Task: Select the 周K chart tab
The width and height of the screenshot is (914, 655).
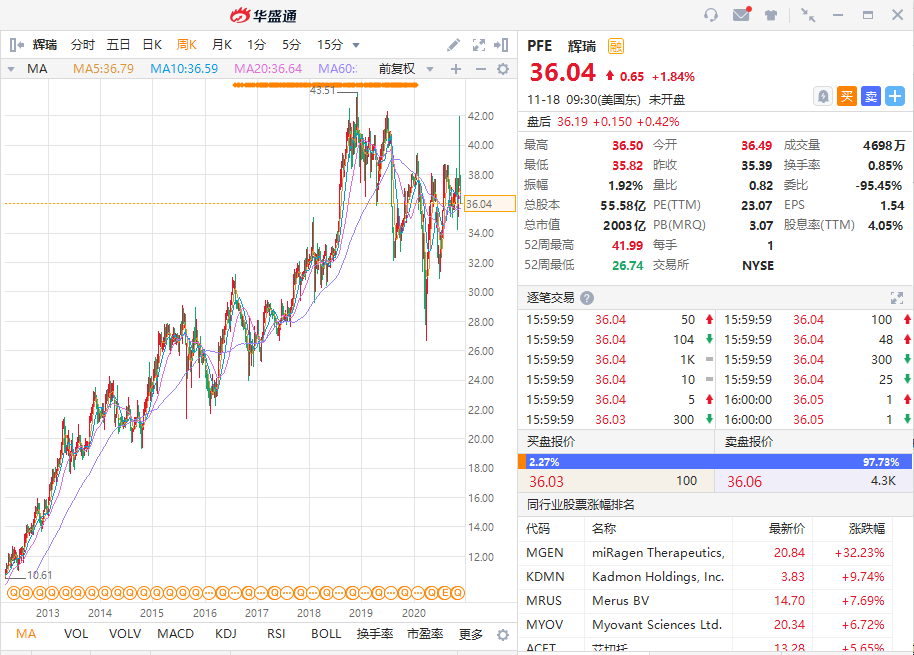Action: (x=187, y=45)
